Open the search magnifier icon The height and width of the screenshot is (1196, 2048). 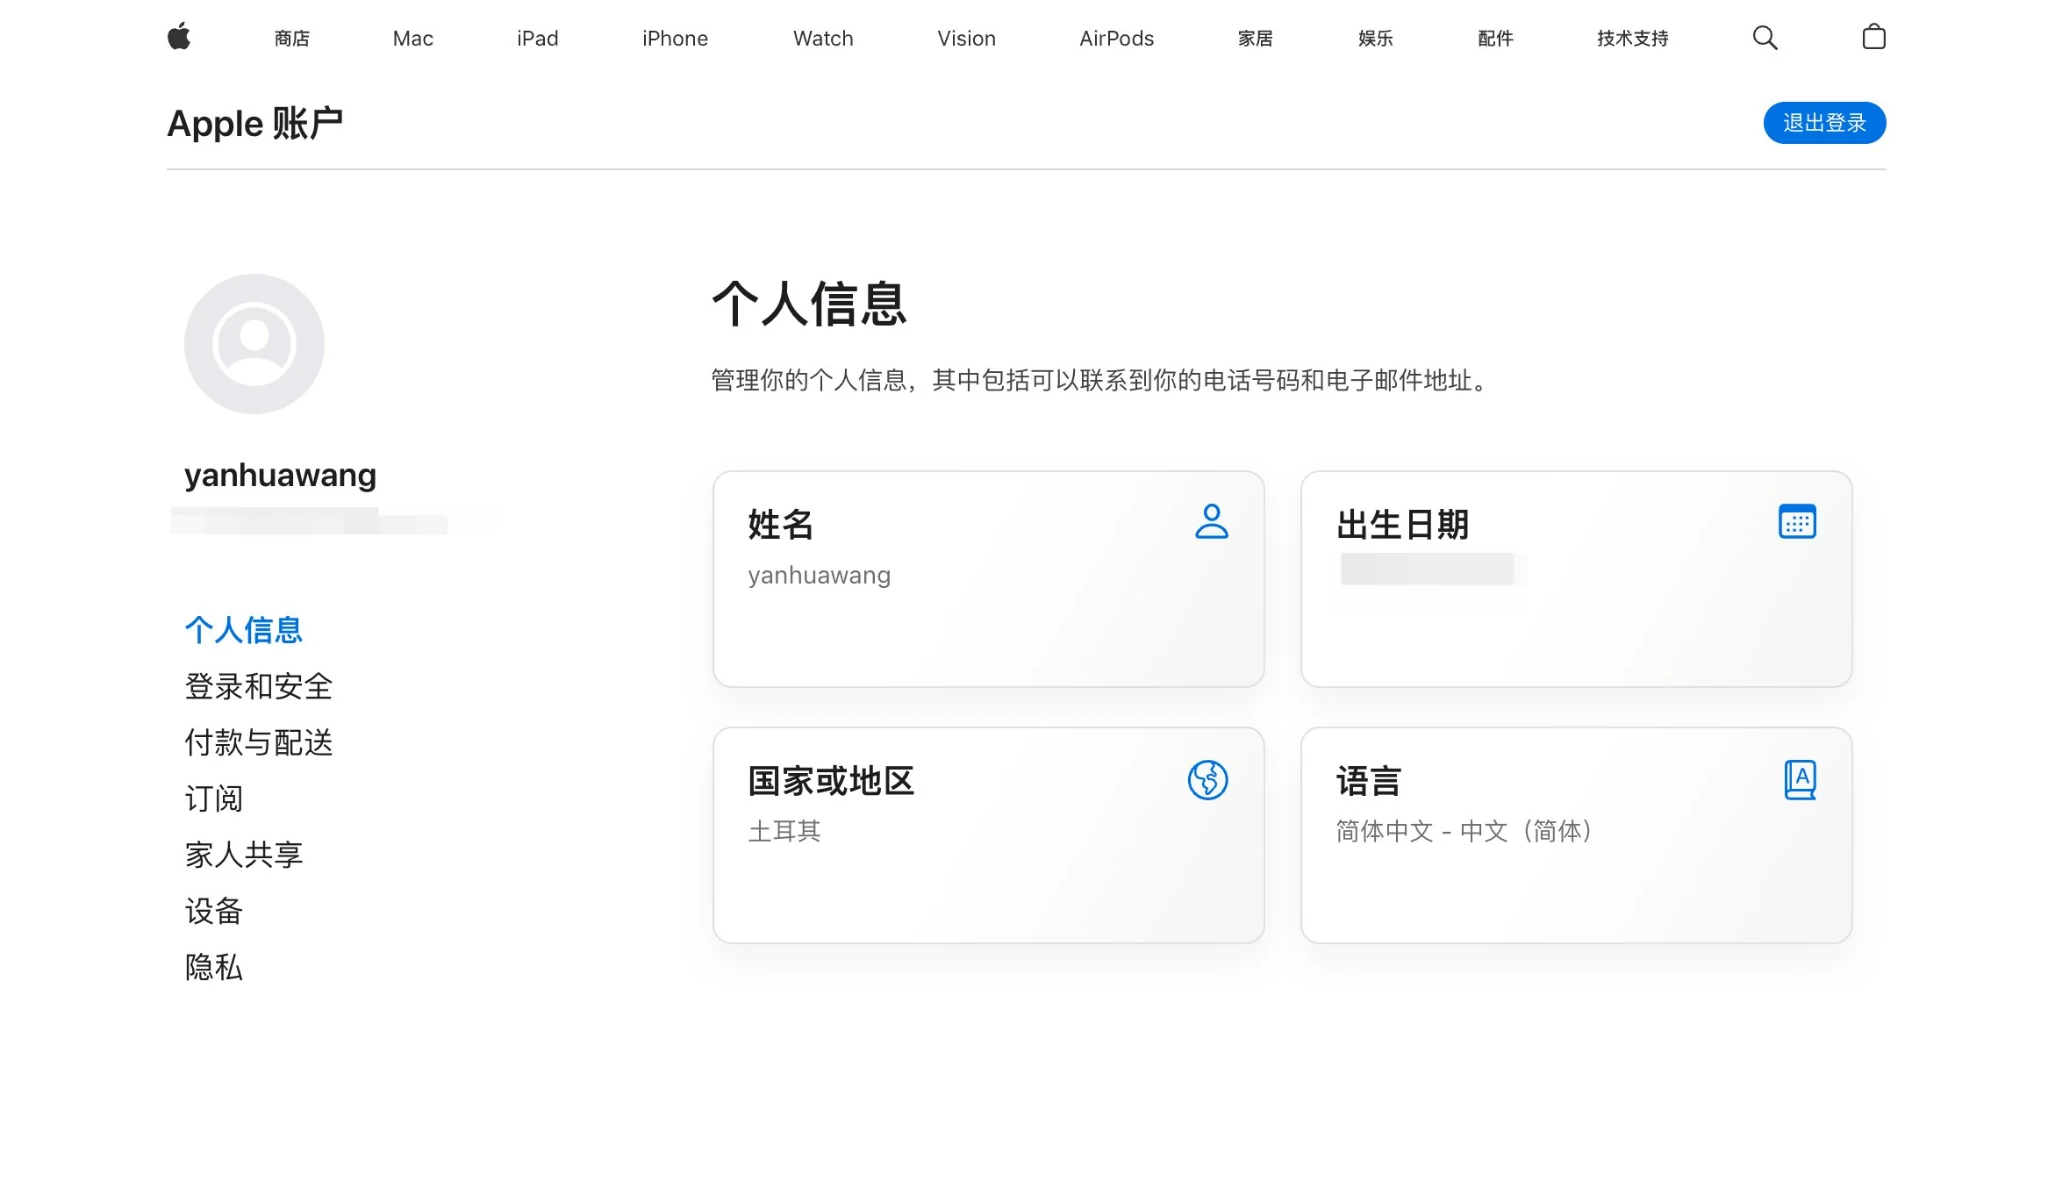(1765, 38)
